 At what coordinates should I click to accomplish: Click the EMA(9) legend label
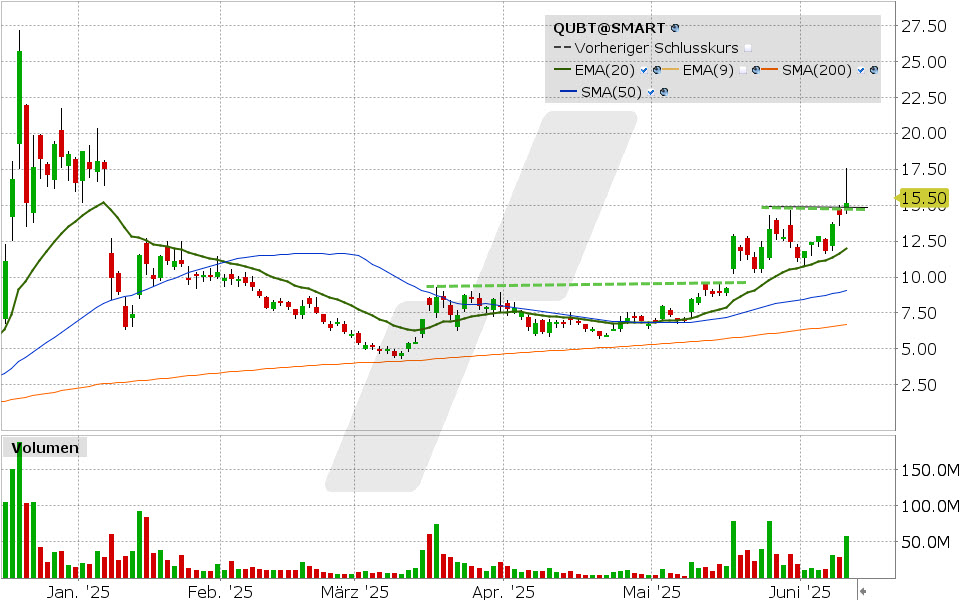click(x=708, y=70)
